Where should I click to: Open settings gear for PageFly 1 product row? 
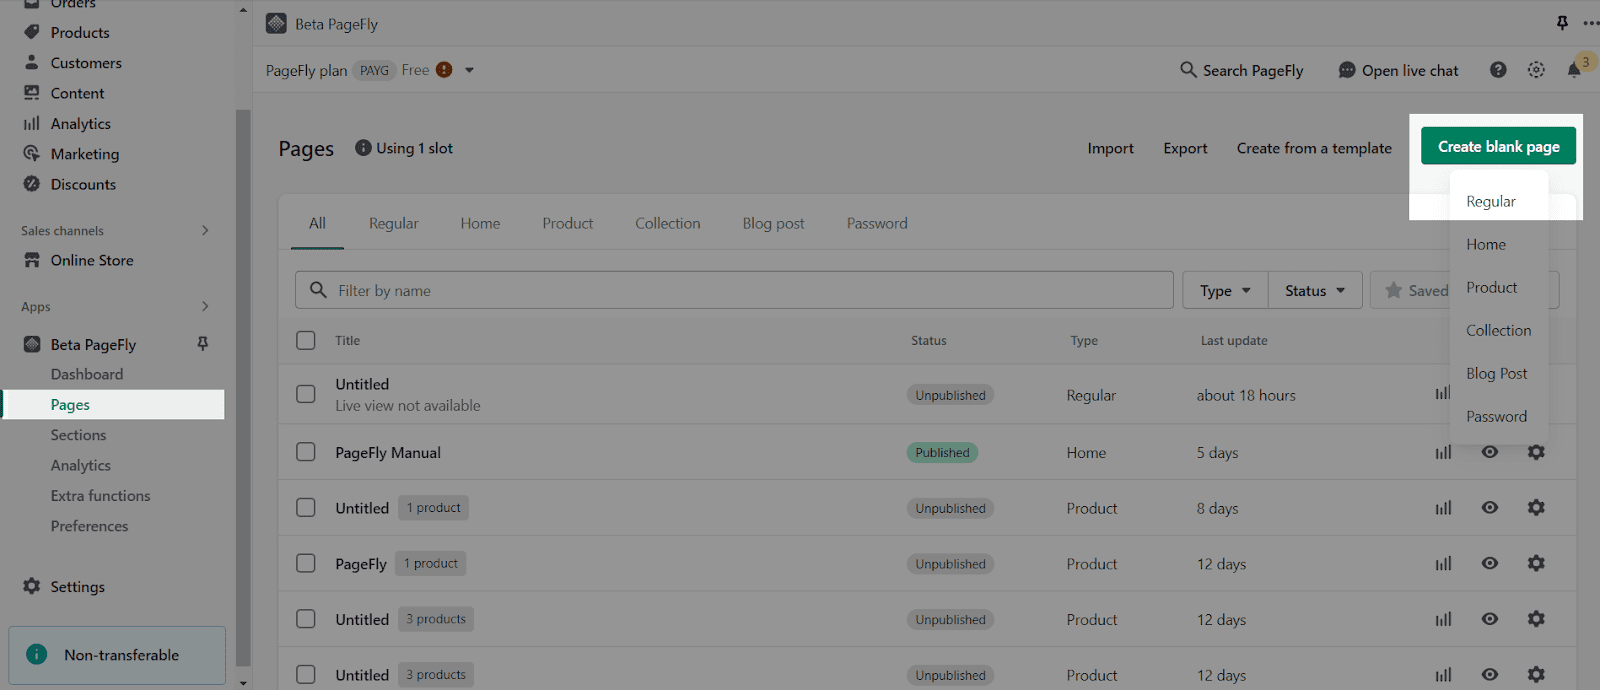pos(1536,563)
